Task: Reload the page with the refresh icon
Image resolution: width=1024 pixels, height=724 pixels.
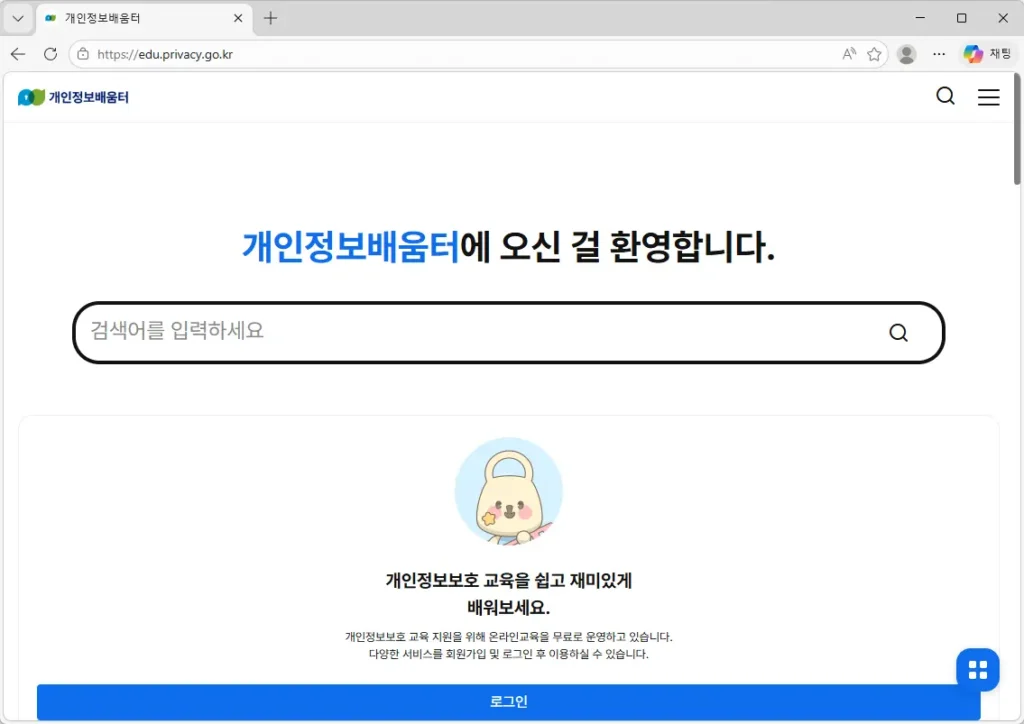Action: [x=50, y=54]
